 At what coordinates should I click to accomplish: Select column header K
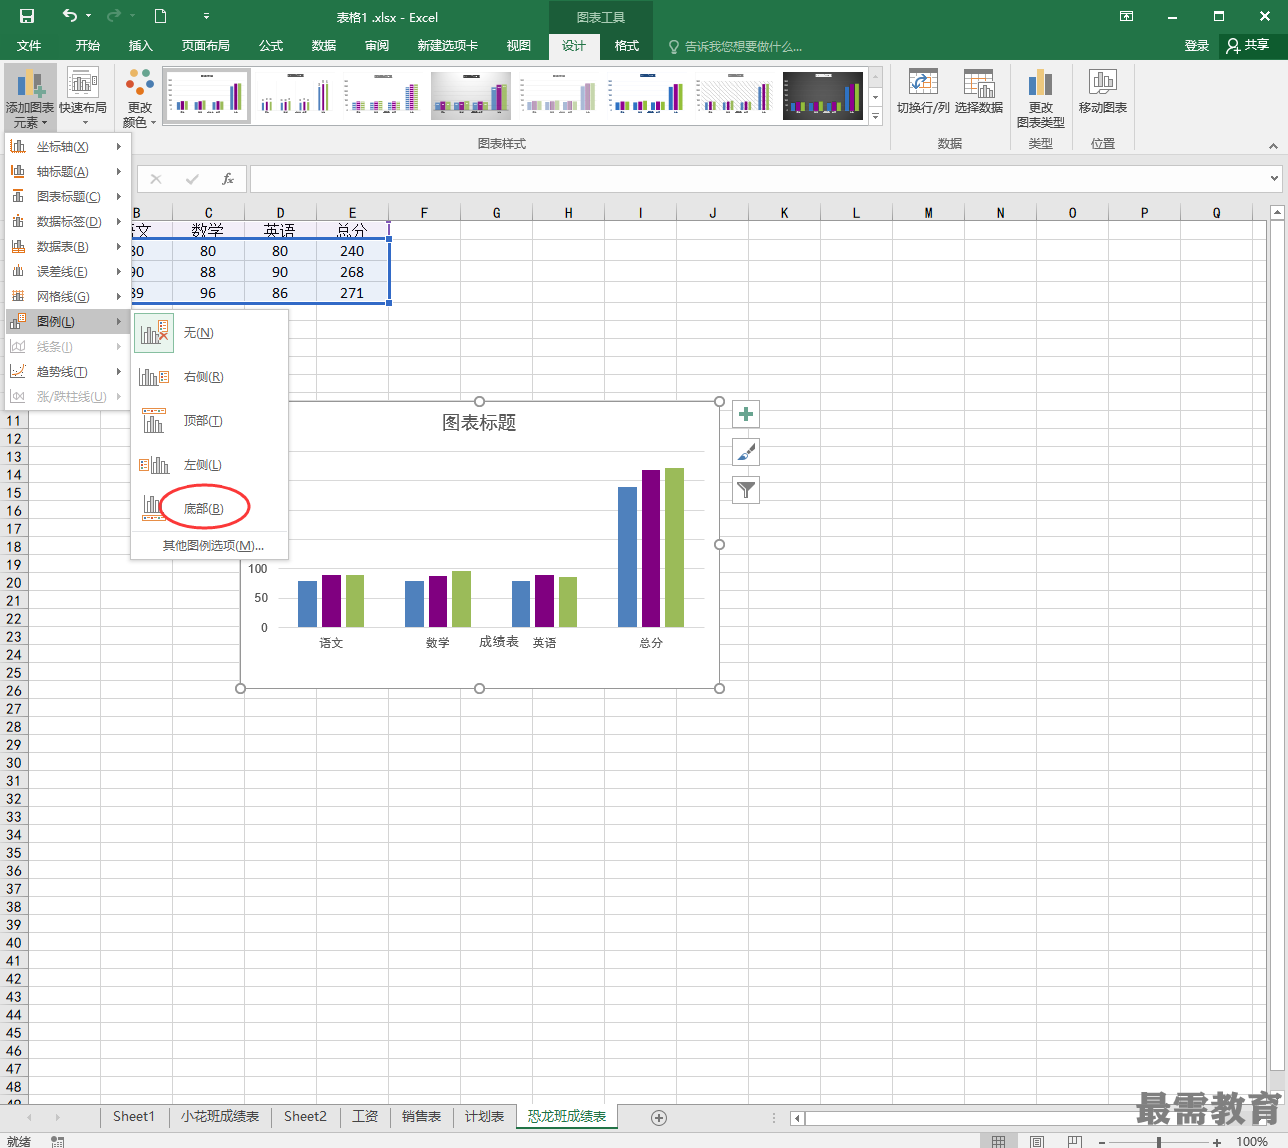point(784,212)
